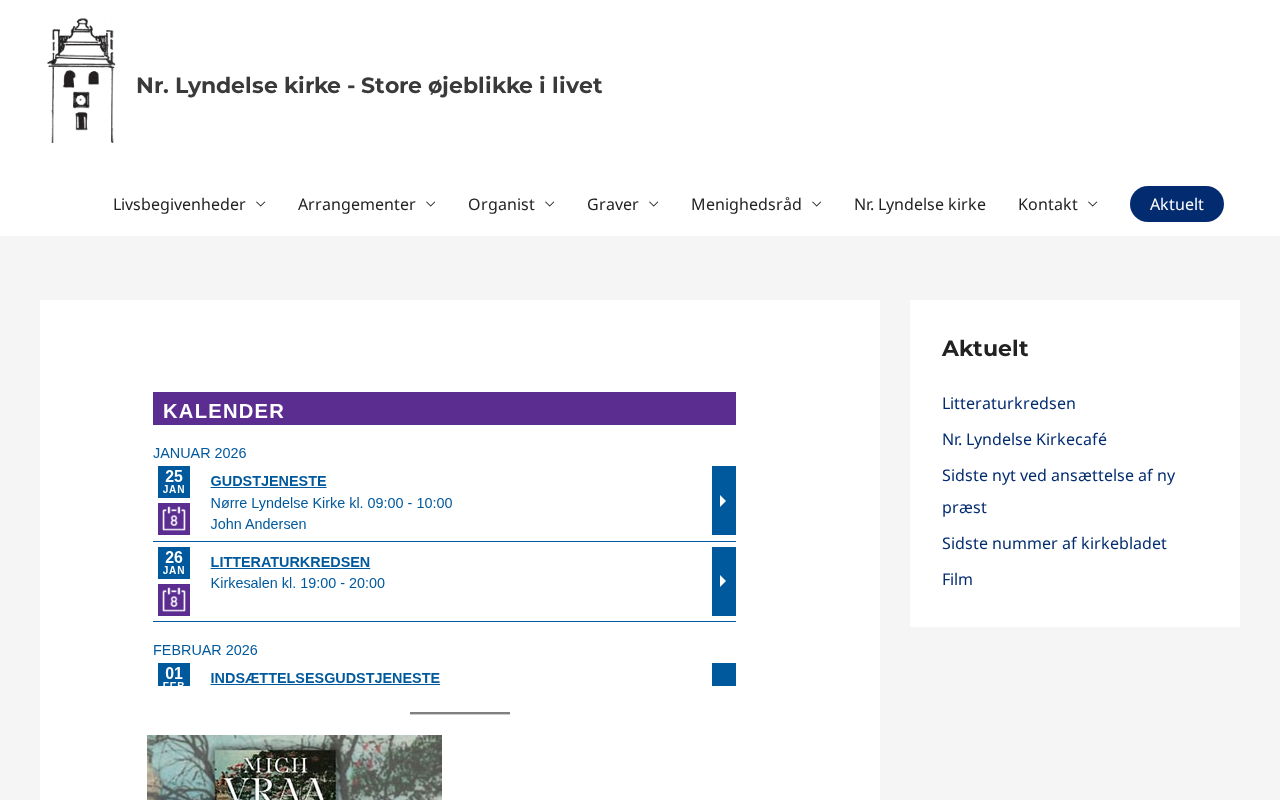Click the 26 Jan date badge
1280x800 pixels.
174,563
